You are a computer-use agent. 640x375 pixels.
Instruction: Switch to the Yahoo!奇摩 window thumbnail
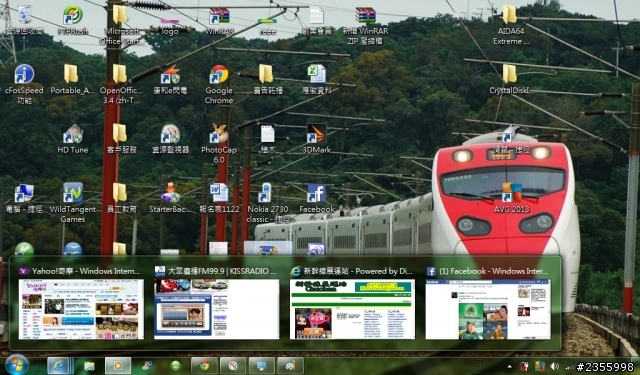coord(81,309)
